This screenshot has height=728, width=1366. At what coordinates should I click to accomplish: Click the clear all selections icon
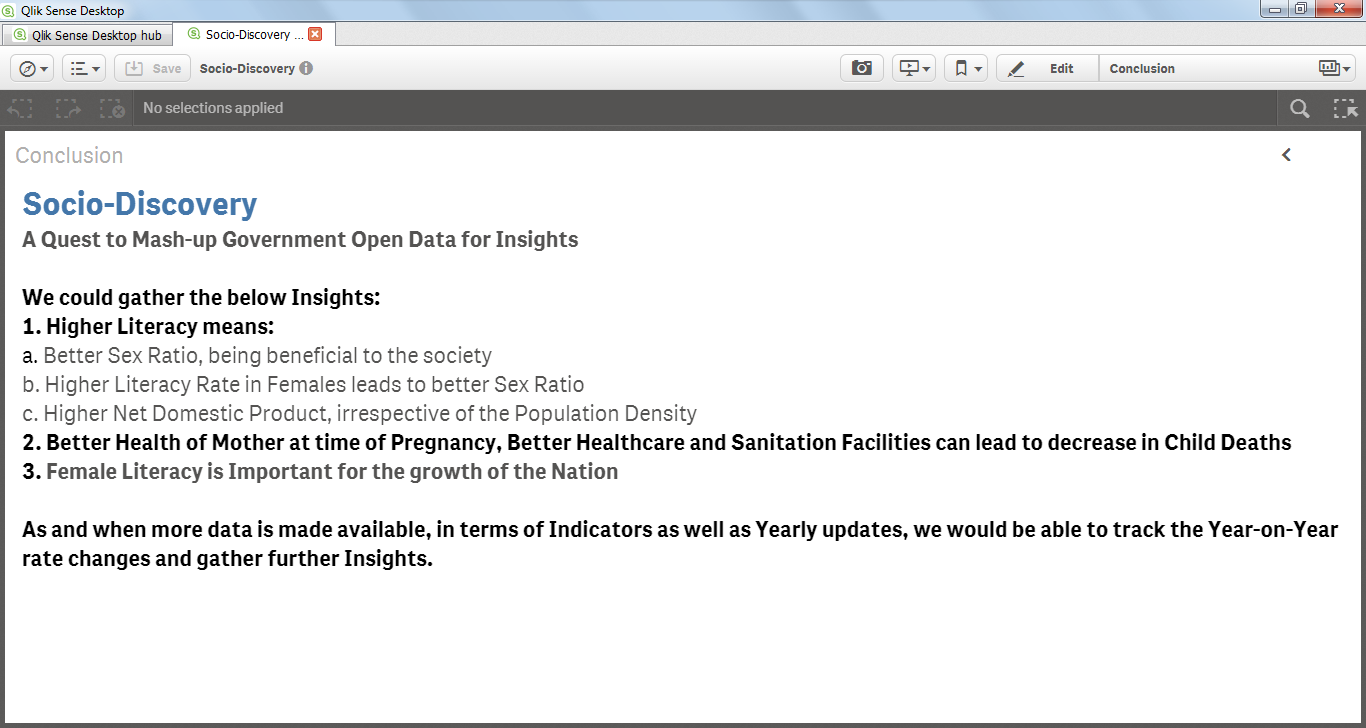coord(113,108)
